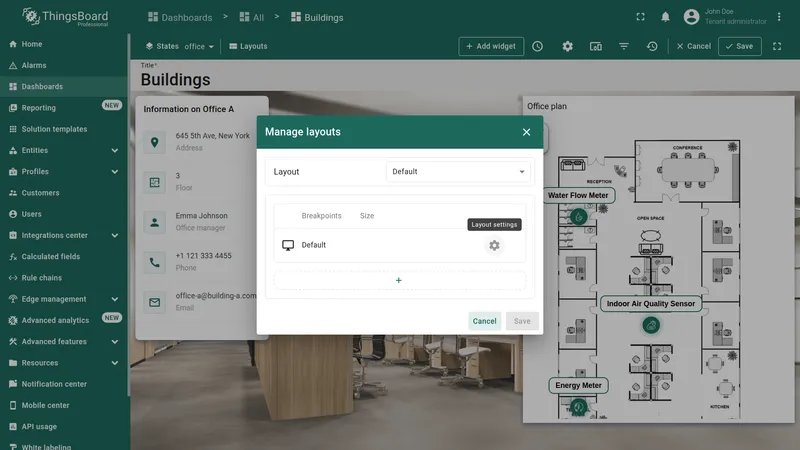Viewport: 800px width, 450px height.
Task: Click the email office-a@building-a.com
Action: pyautogui.click(x=216, y=296)
